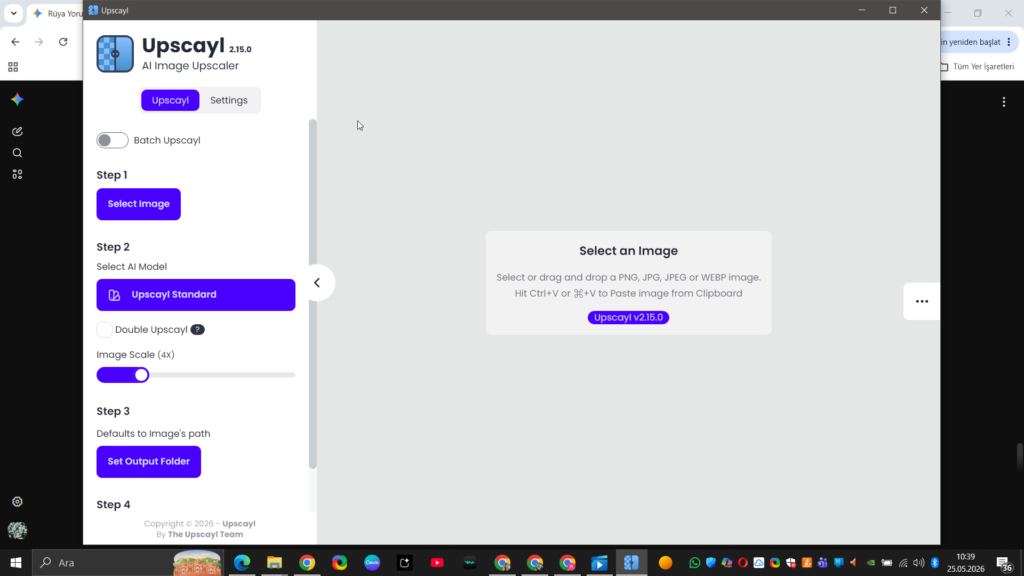Click the Image Scale slider handle
The height and width of the screenshot is (576, 1024).
[141, 375]
